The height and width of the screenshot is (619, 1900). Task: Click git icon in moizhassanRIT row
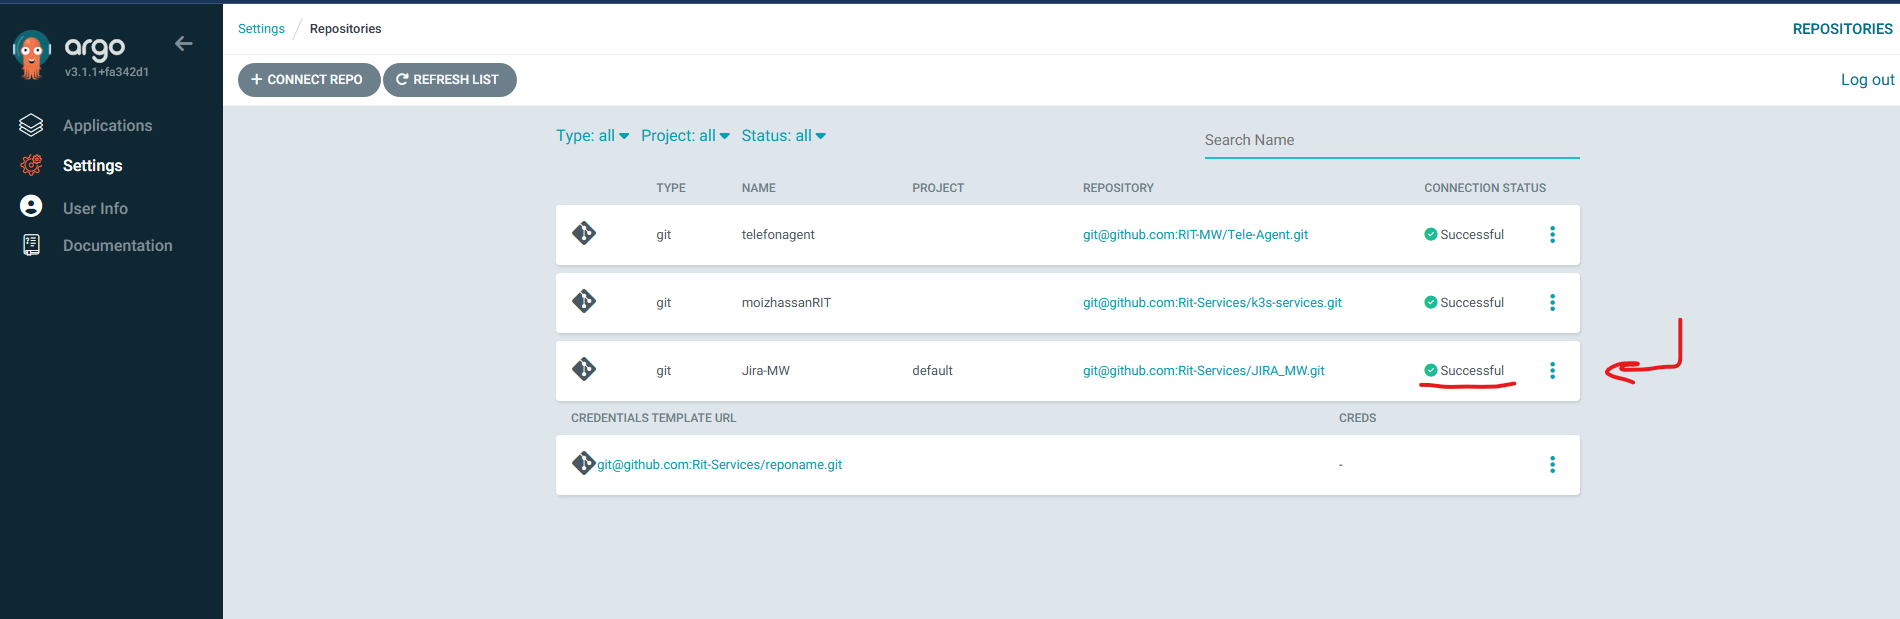(584, 302)
